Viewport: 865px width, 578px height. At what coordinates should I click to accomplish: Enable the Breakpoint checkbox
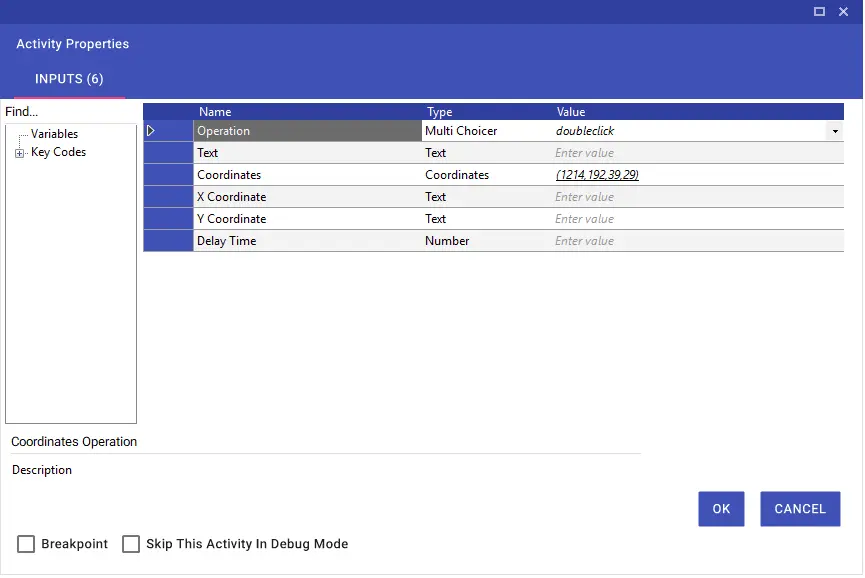click(26, 544)
